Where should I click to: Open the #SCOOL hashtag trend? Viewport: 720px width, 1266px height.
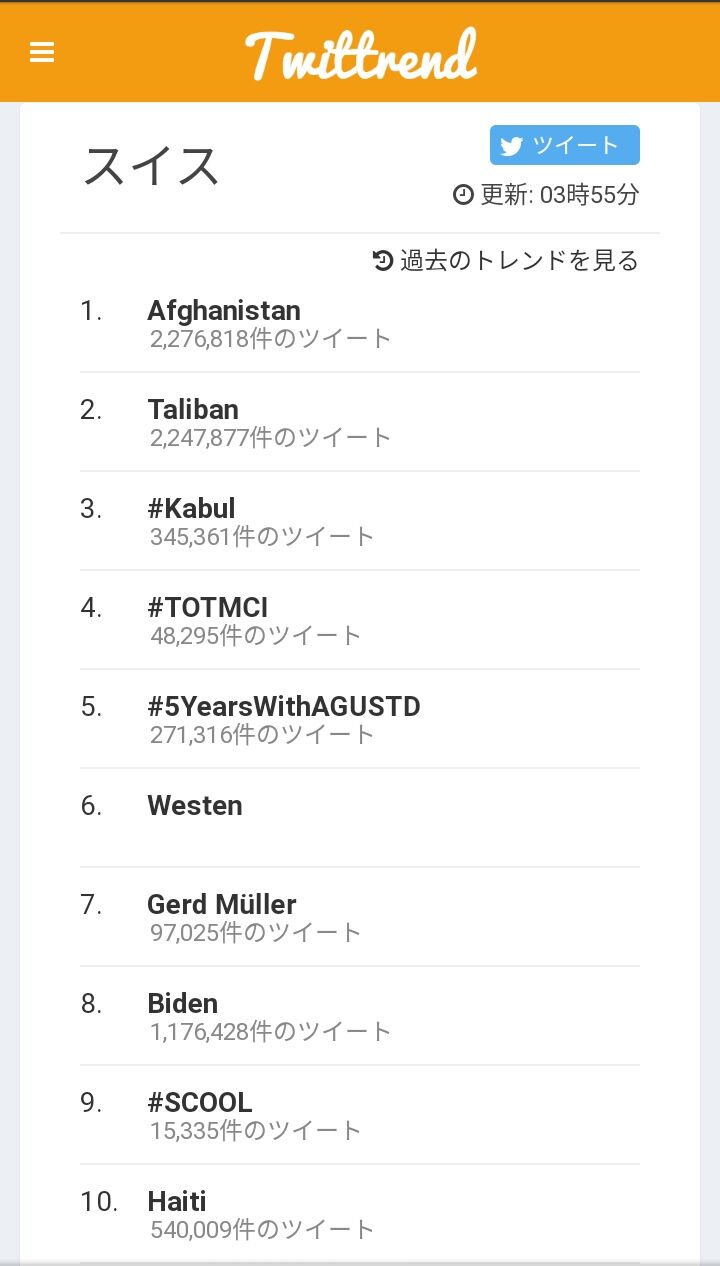click(x=199, y=1103)
